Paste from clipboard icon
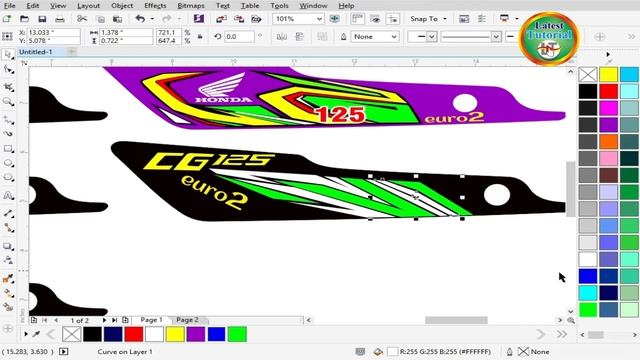This screenshot has height=360, width=640. 118,19
